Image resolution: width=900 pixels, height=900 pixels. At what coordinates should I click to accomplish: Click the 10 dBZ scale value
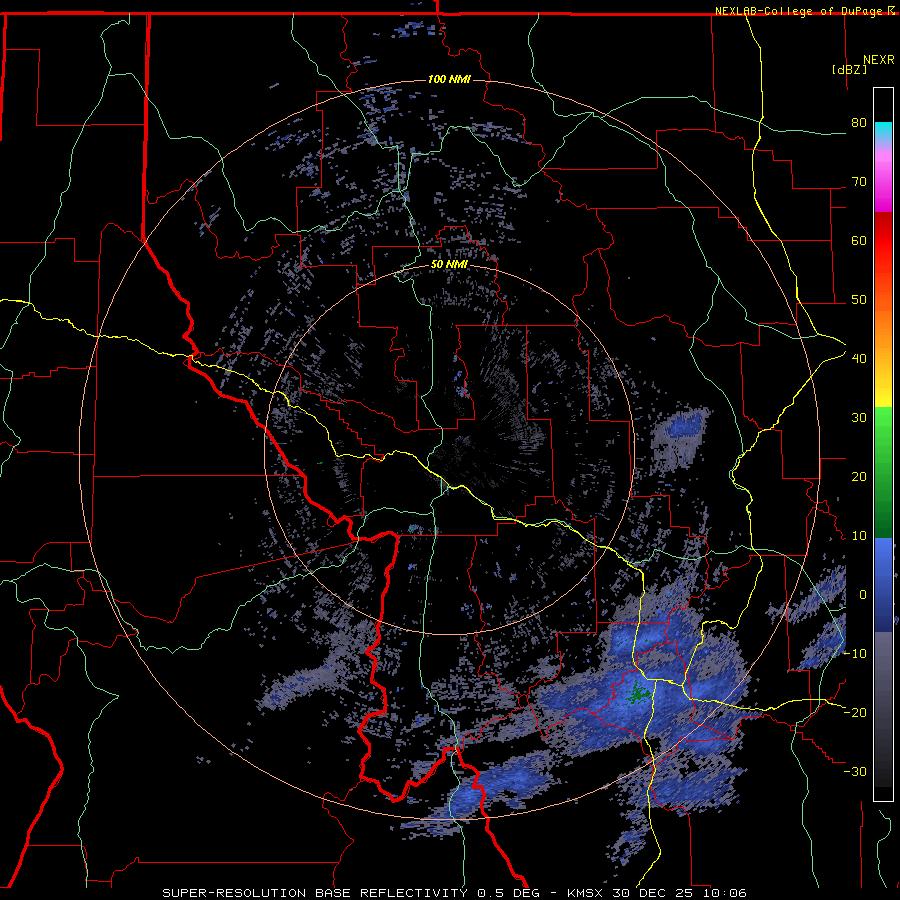pyautogui.click(x=859, y=536)
